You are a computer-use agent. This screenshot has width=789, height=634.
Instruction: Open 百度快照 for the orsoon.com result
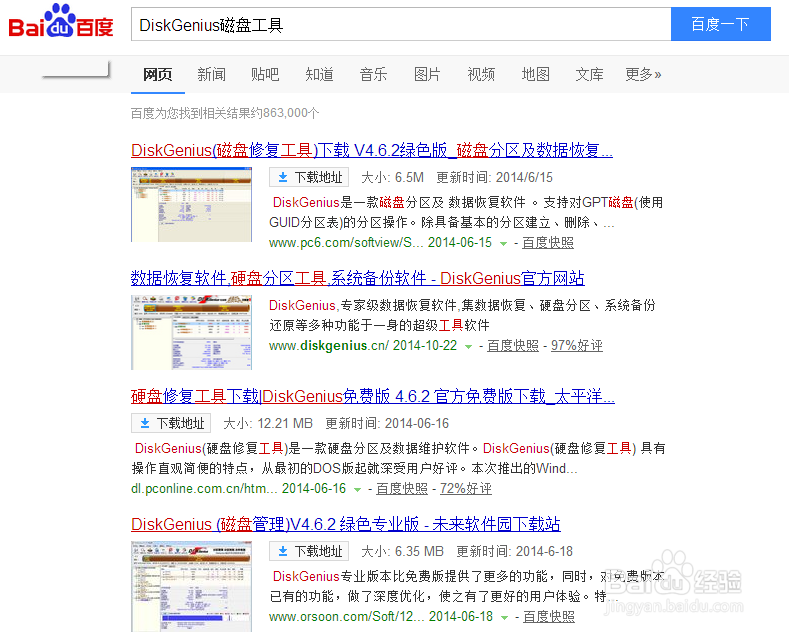[549, 617]
